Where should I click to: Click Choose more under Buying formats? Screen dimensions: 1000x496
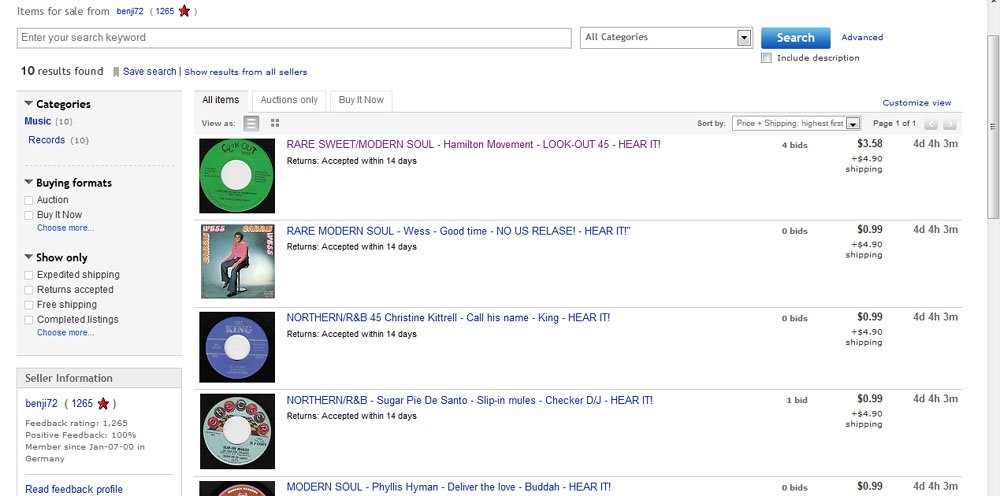coord(65,228)
